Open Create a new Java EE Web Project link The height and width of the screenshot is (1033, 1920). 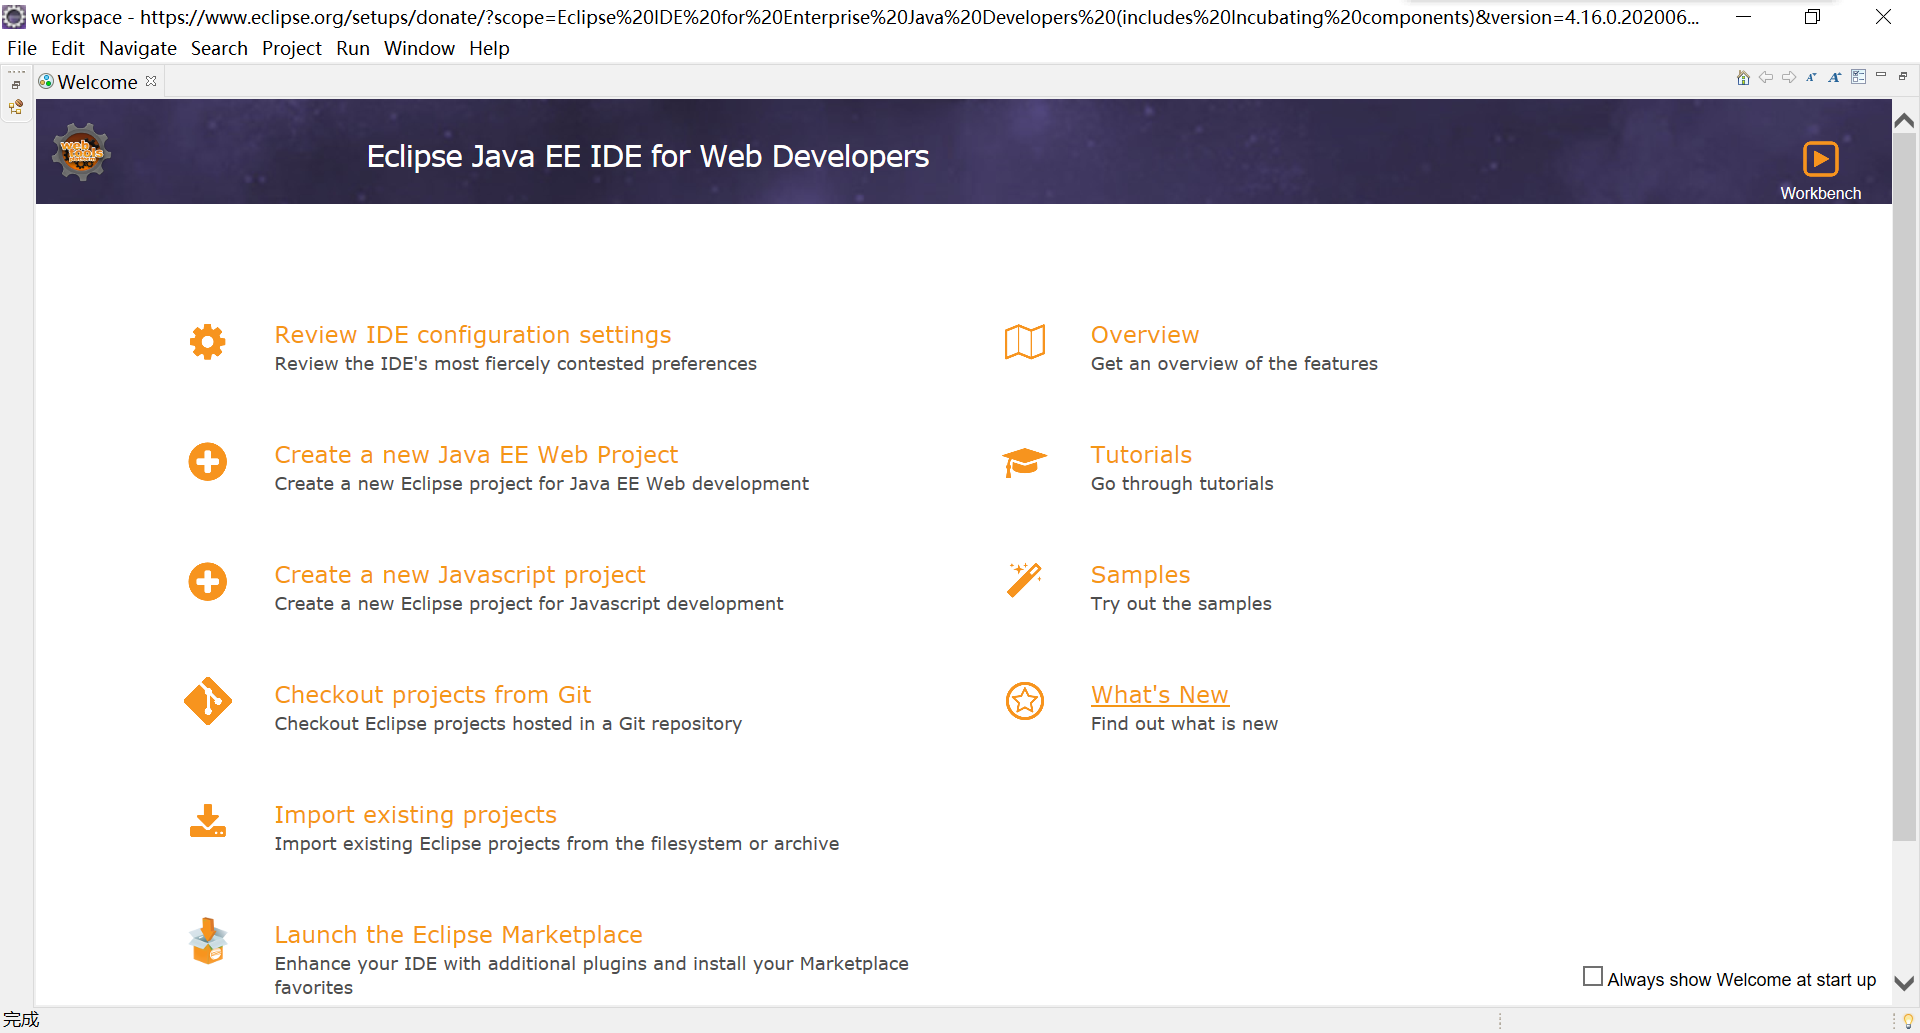[x=476, y=455]
